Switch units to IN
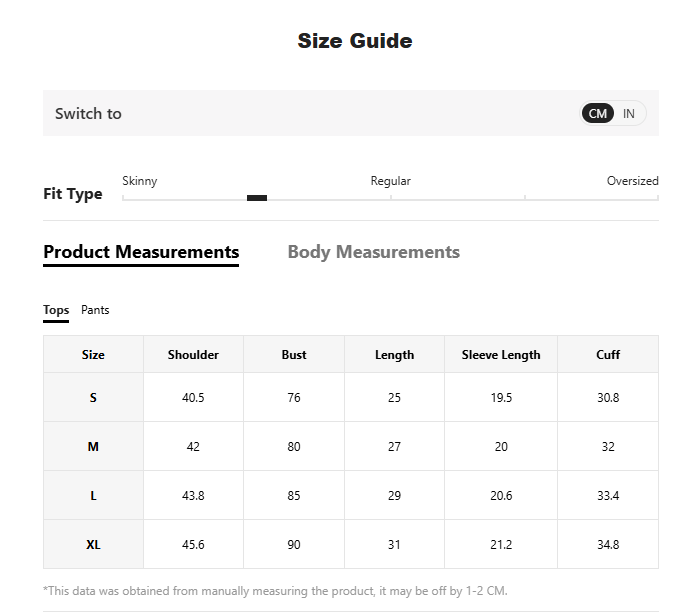Image resolution: width=690 pixels, height=615 pixels. 629,113
